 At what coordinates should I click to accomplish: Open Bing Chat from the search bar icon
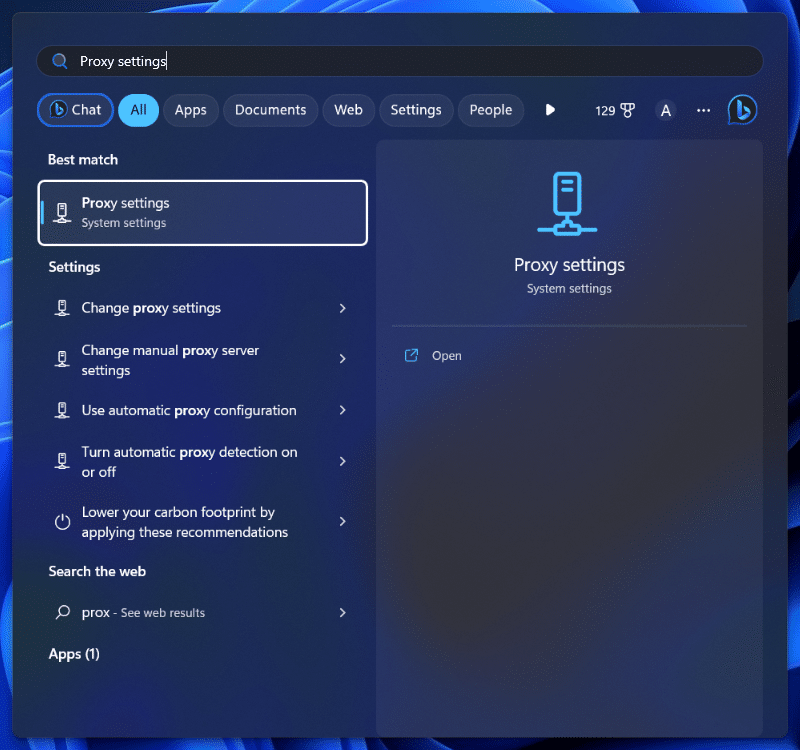[741, 110]
